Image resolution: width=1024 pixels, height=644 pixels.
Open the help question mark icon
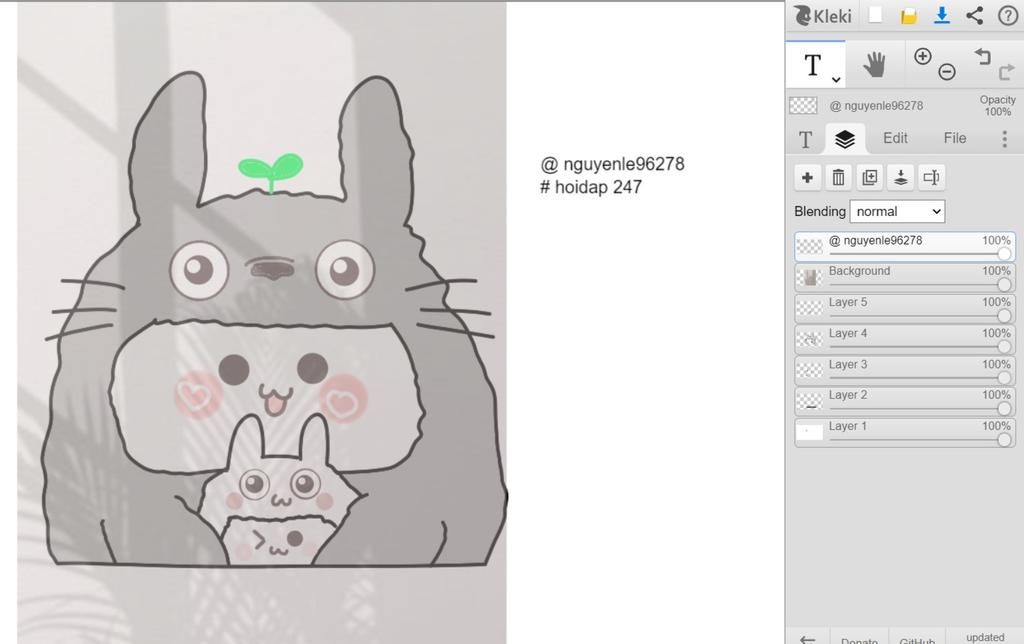[x=1008, y=15]
